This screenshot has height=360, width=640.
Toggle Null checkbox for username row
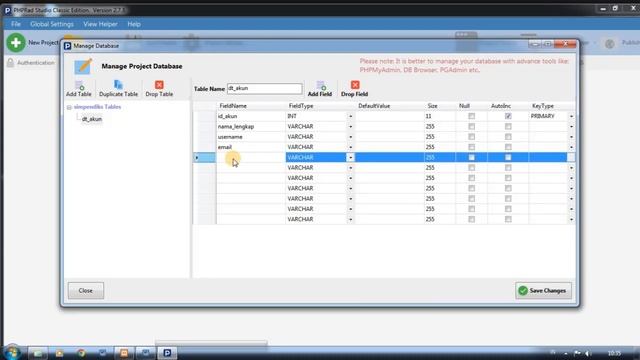click(x=471, y=137)
